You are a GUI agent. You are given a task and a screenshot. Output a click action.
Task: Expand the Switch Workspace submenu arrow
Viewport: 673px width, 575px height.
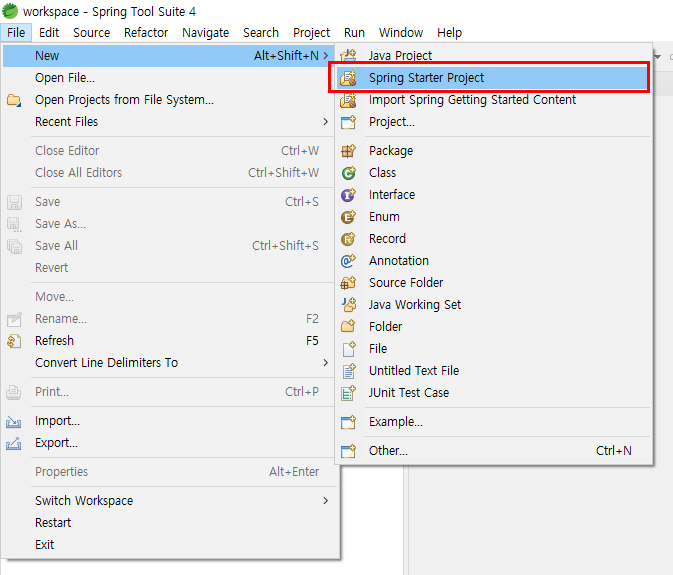pyautogui.click(x=326, y=501)
